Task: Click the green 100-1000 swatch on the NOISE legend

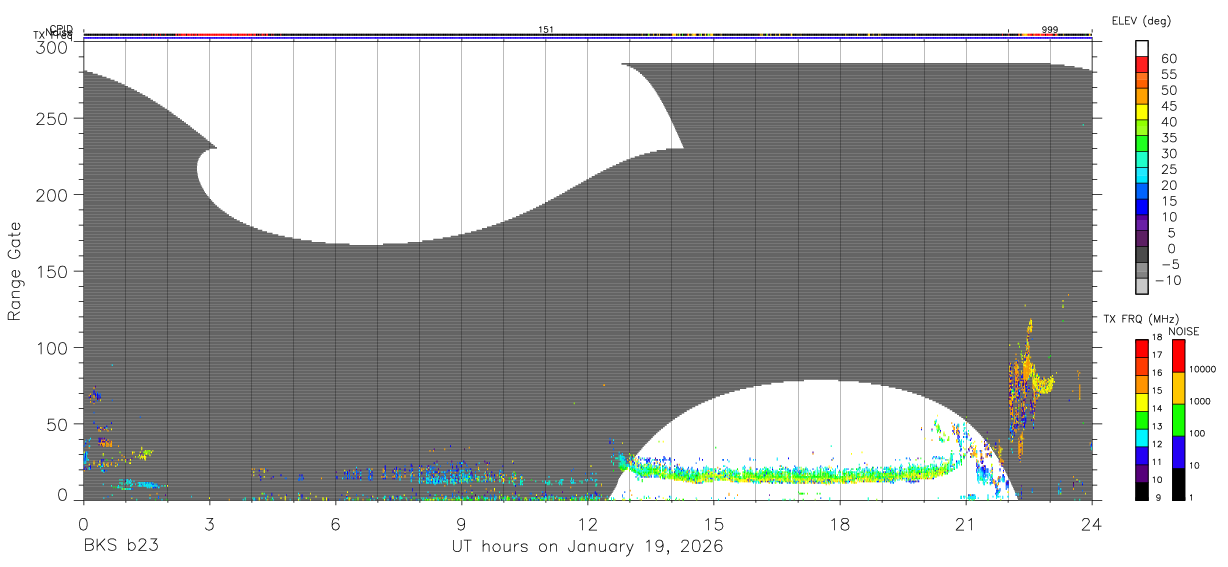Action: click(x=1178, y=420)
